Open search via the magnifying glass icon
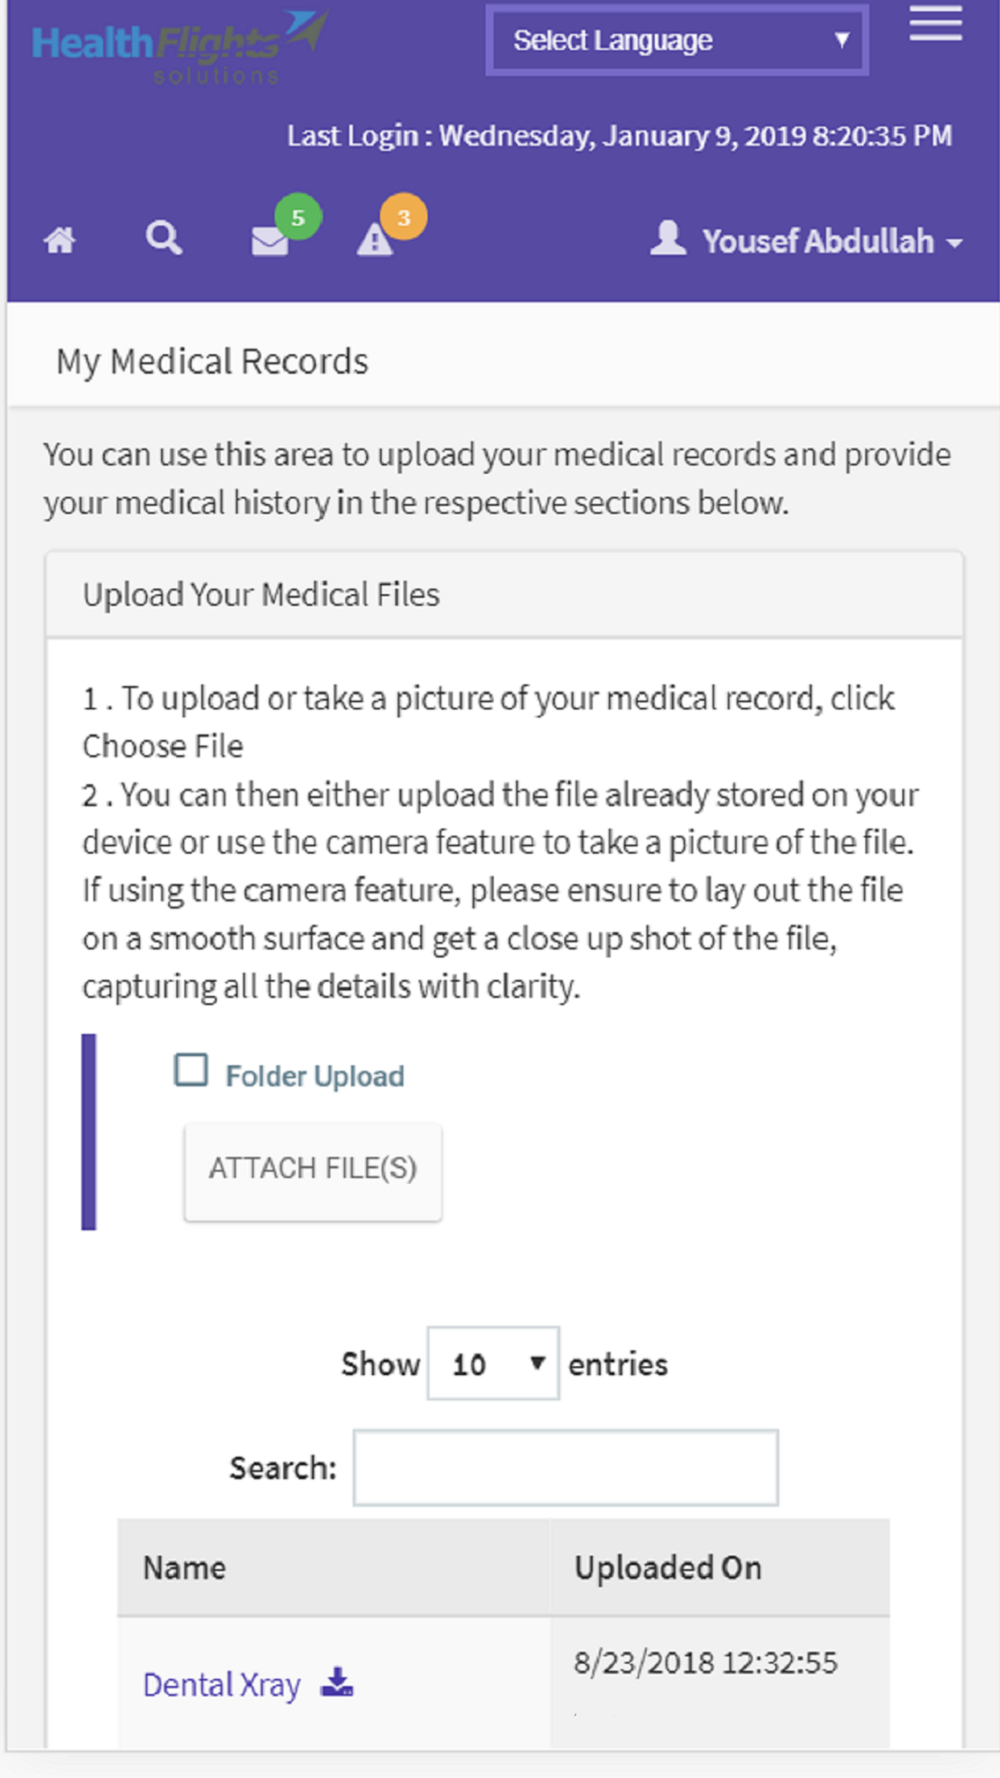 (164, 238)
